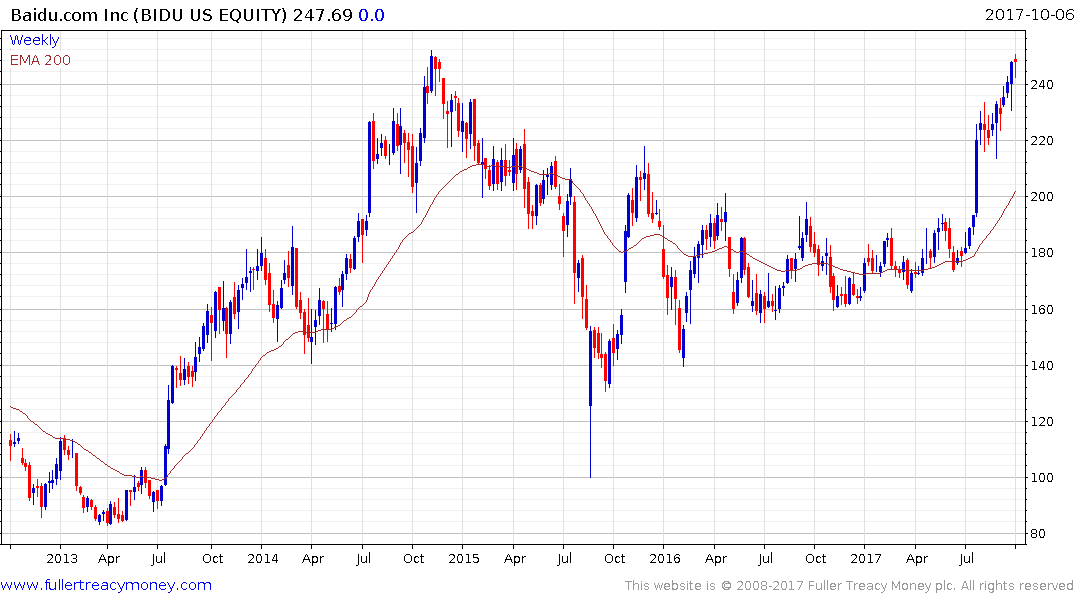Click the 200 price axis label

(1041, 197)
